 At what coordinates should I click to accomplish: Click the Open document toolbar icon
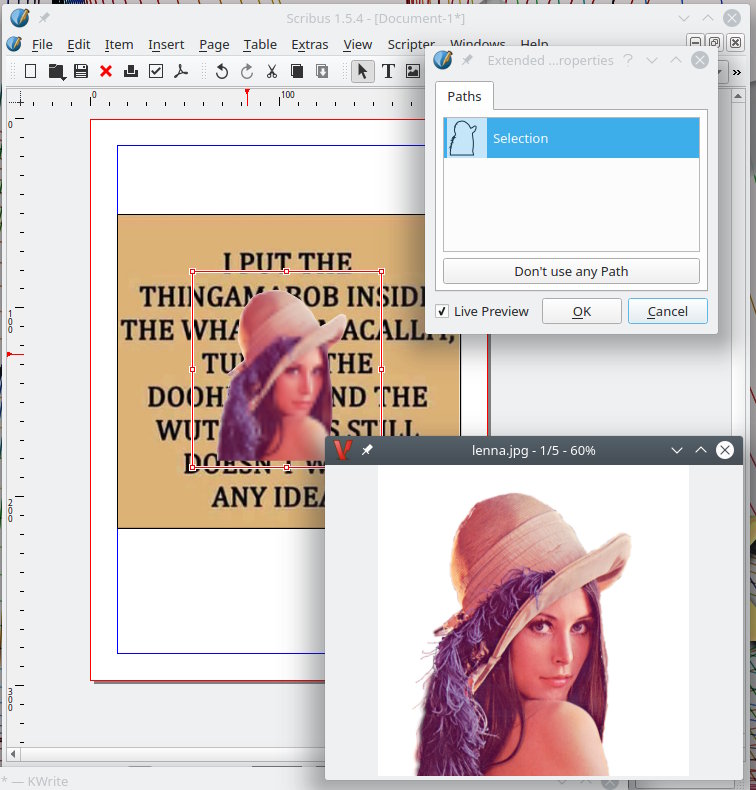click(x=56, y=71)
